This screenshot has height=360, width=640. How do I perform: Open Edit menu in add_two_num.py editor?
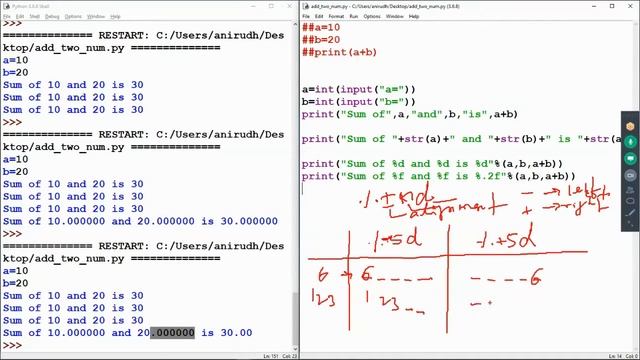tap(319, 16)
